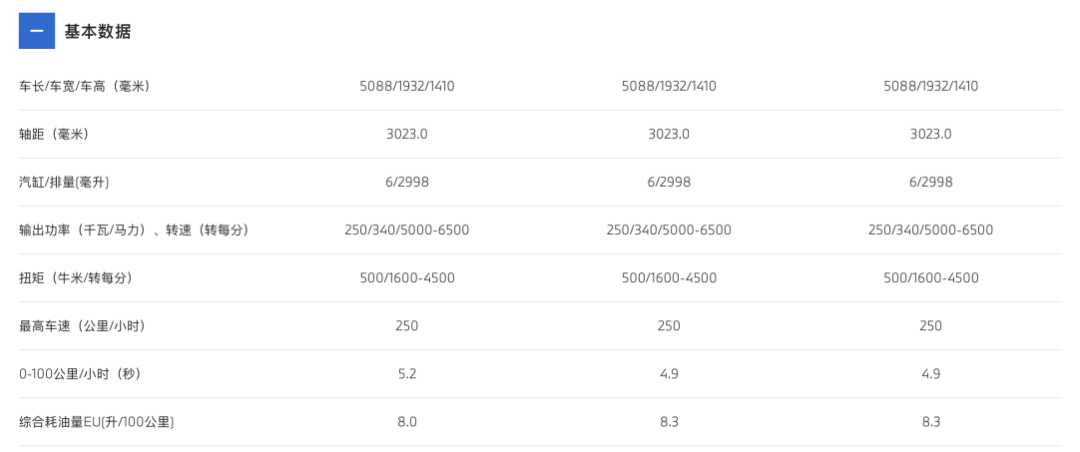Click 4.9 acceleration in the middle model column
This screenshot has width=1080, height=452.
[x=669, y=374]
